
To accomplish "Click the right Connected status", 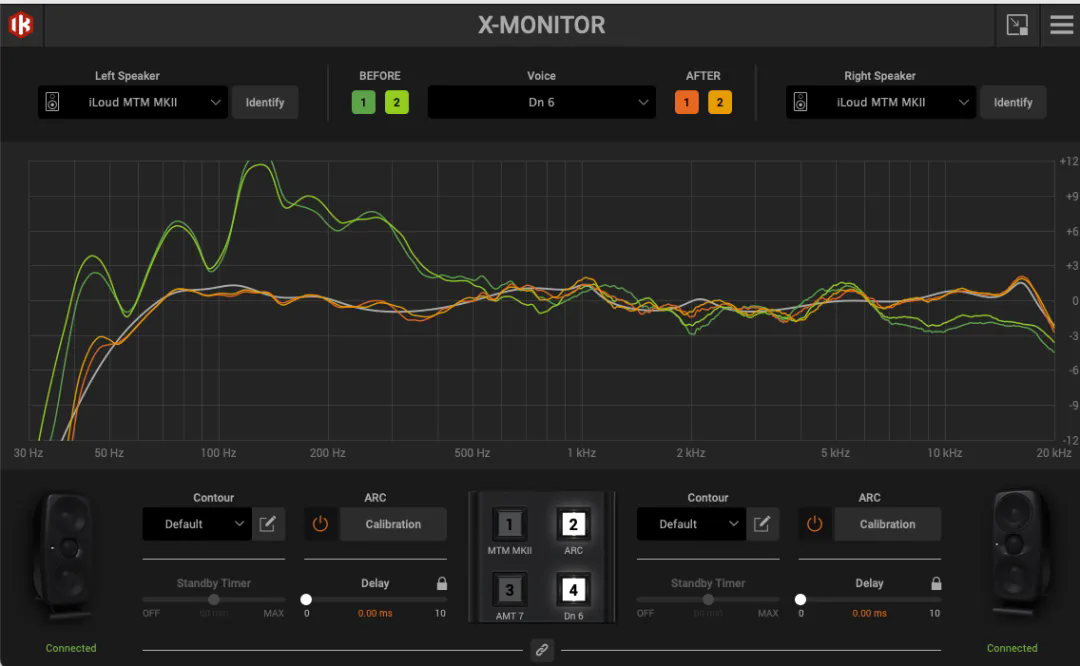I will (1012, 648).
